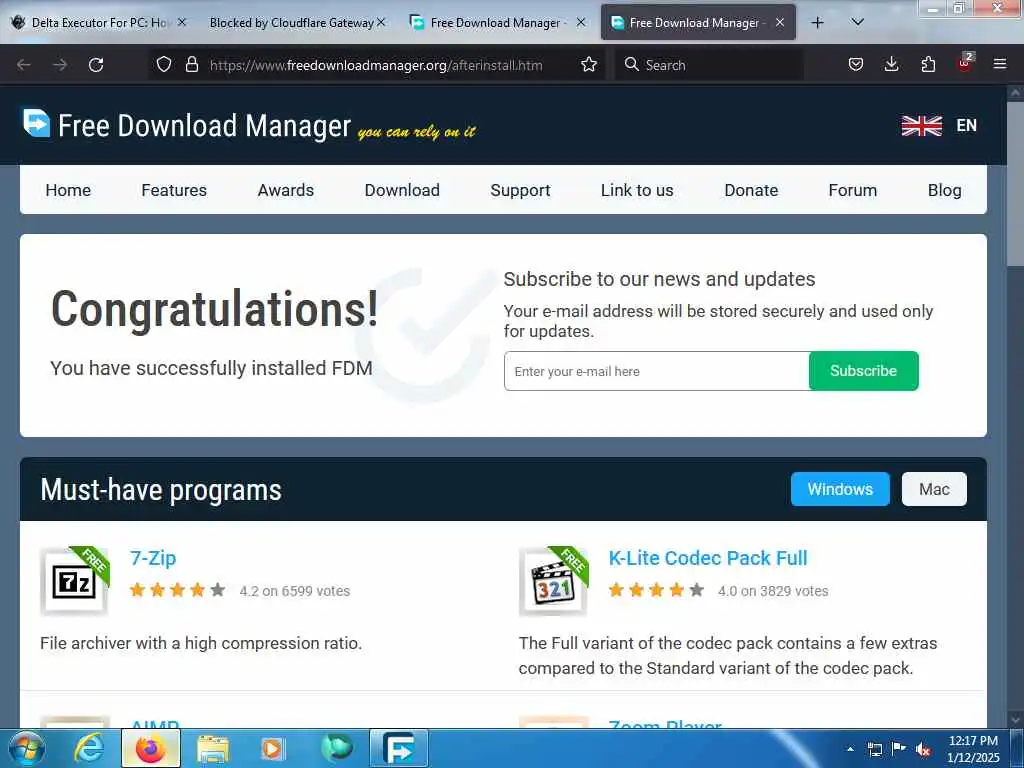Viewport: 1024px width, 768px height.
Task: Open the extensions puzzle icon
Action: (928, 64)
